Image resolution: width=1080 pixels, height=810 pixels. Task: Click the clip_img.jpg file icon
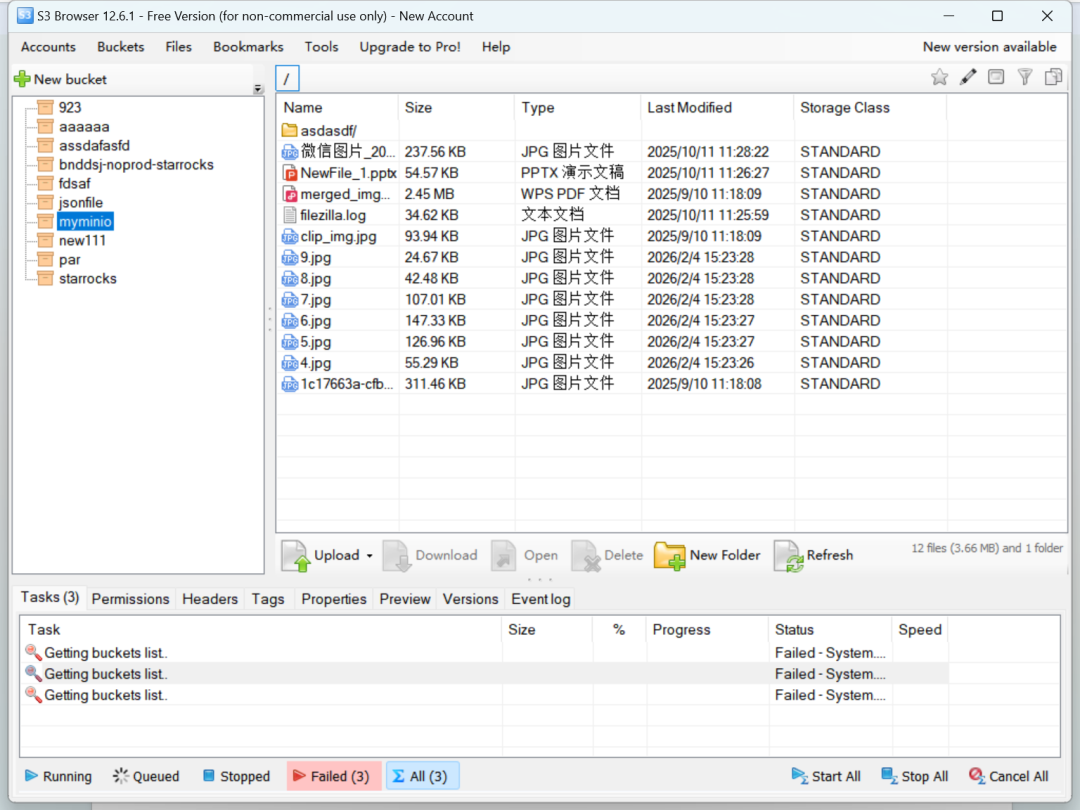point(290,236)
